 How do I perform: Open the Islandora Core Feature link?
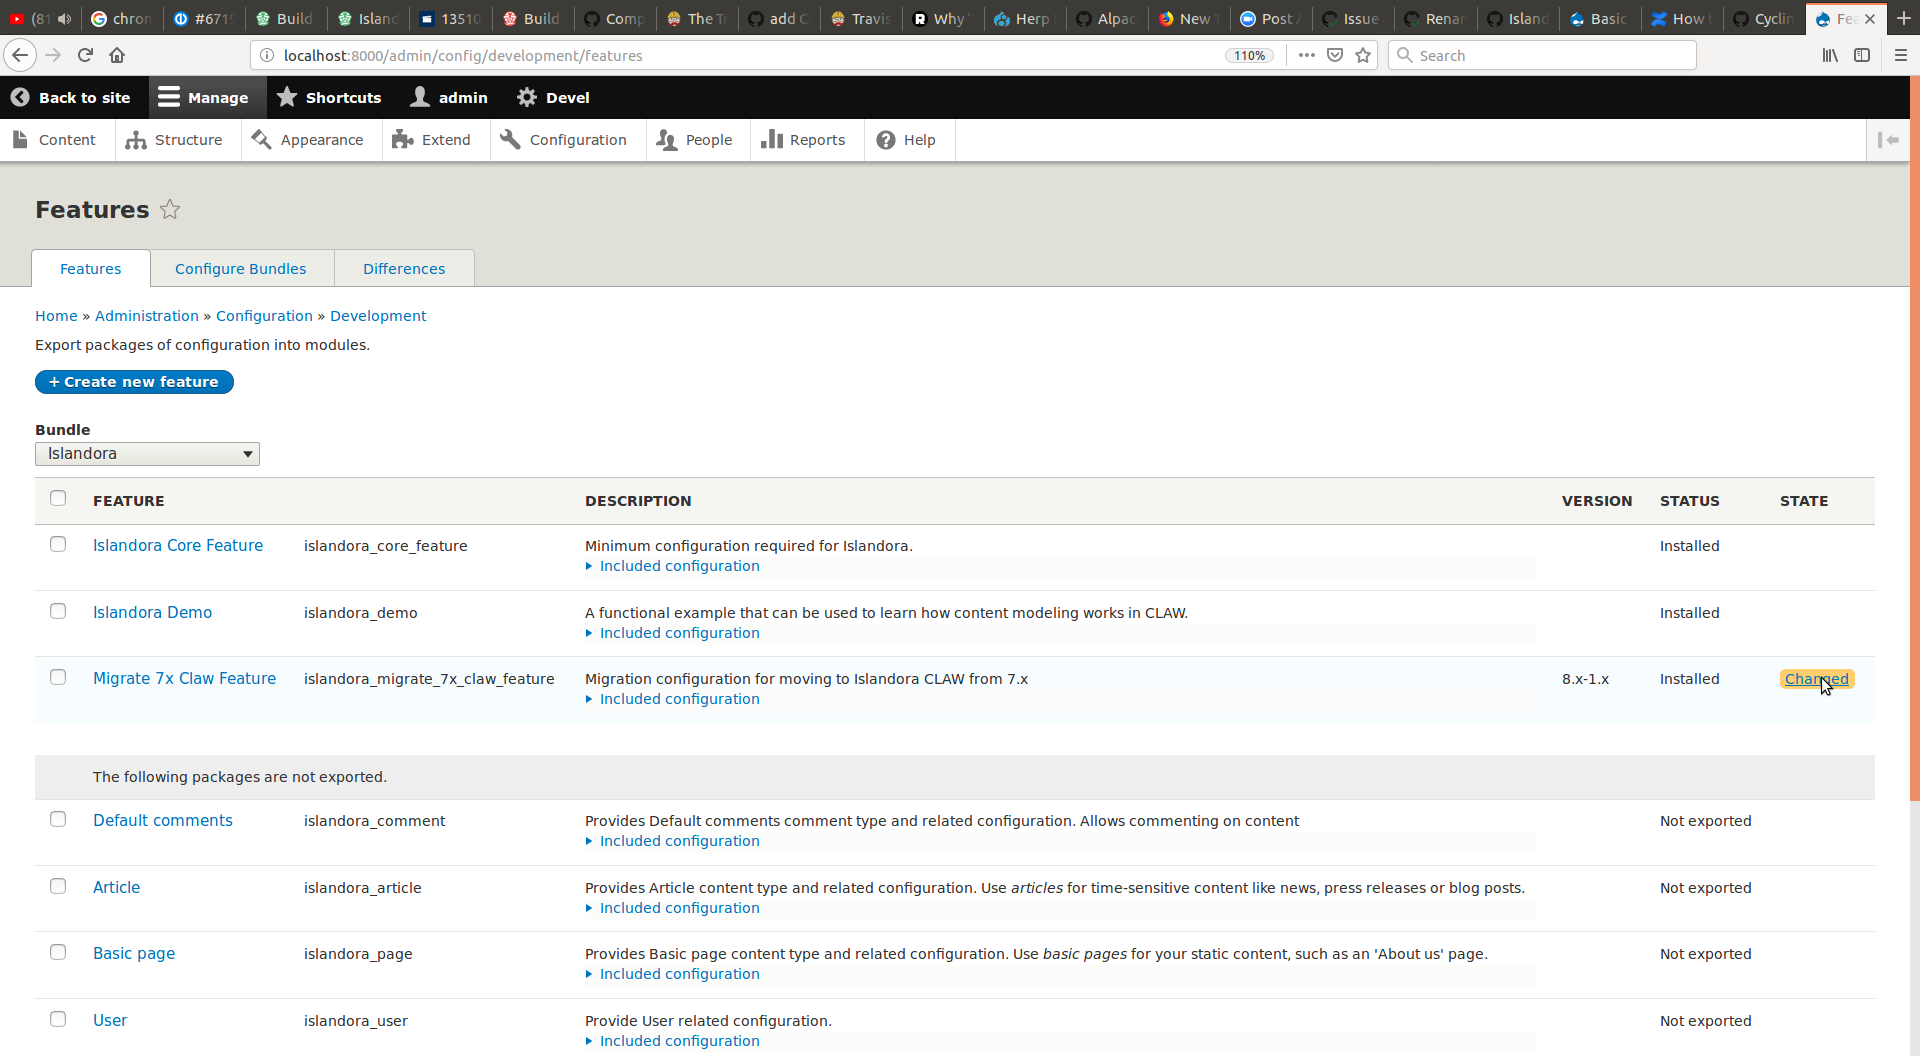178,545
